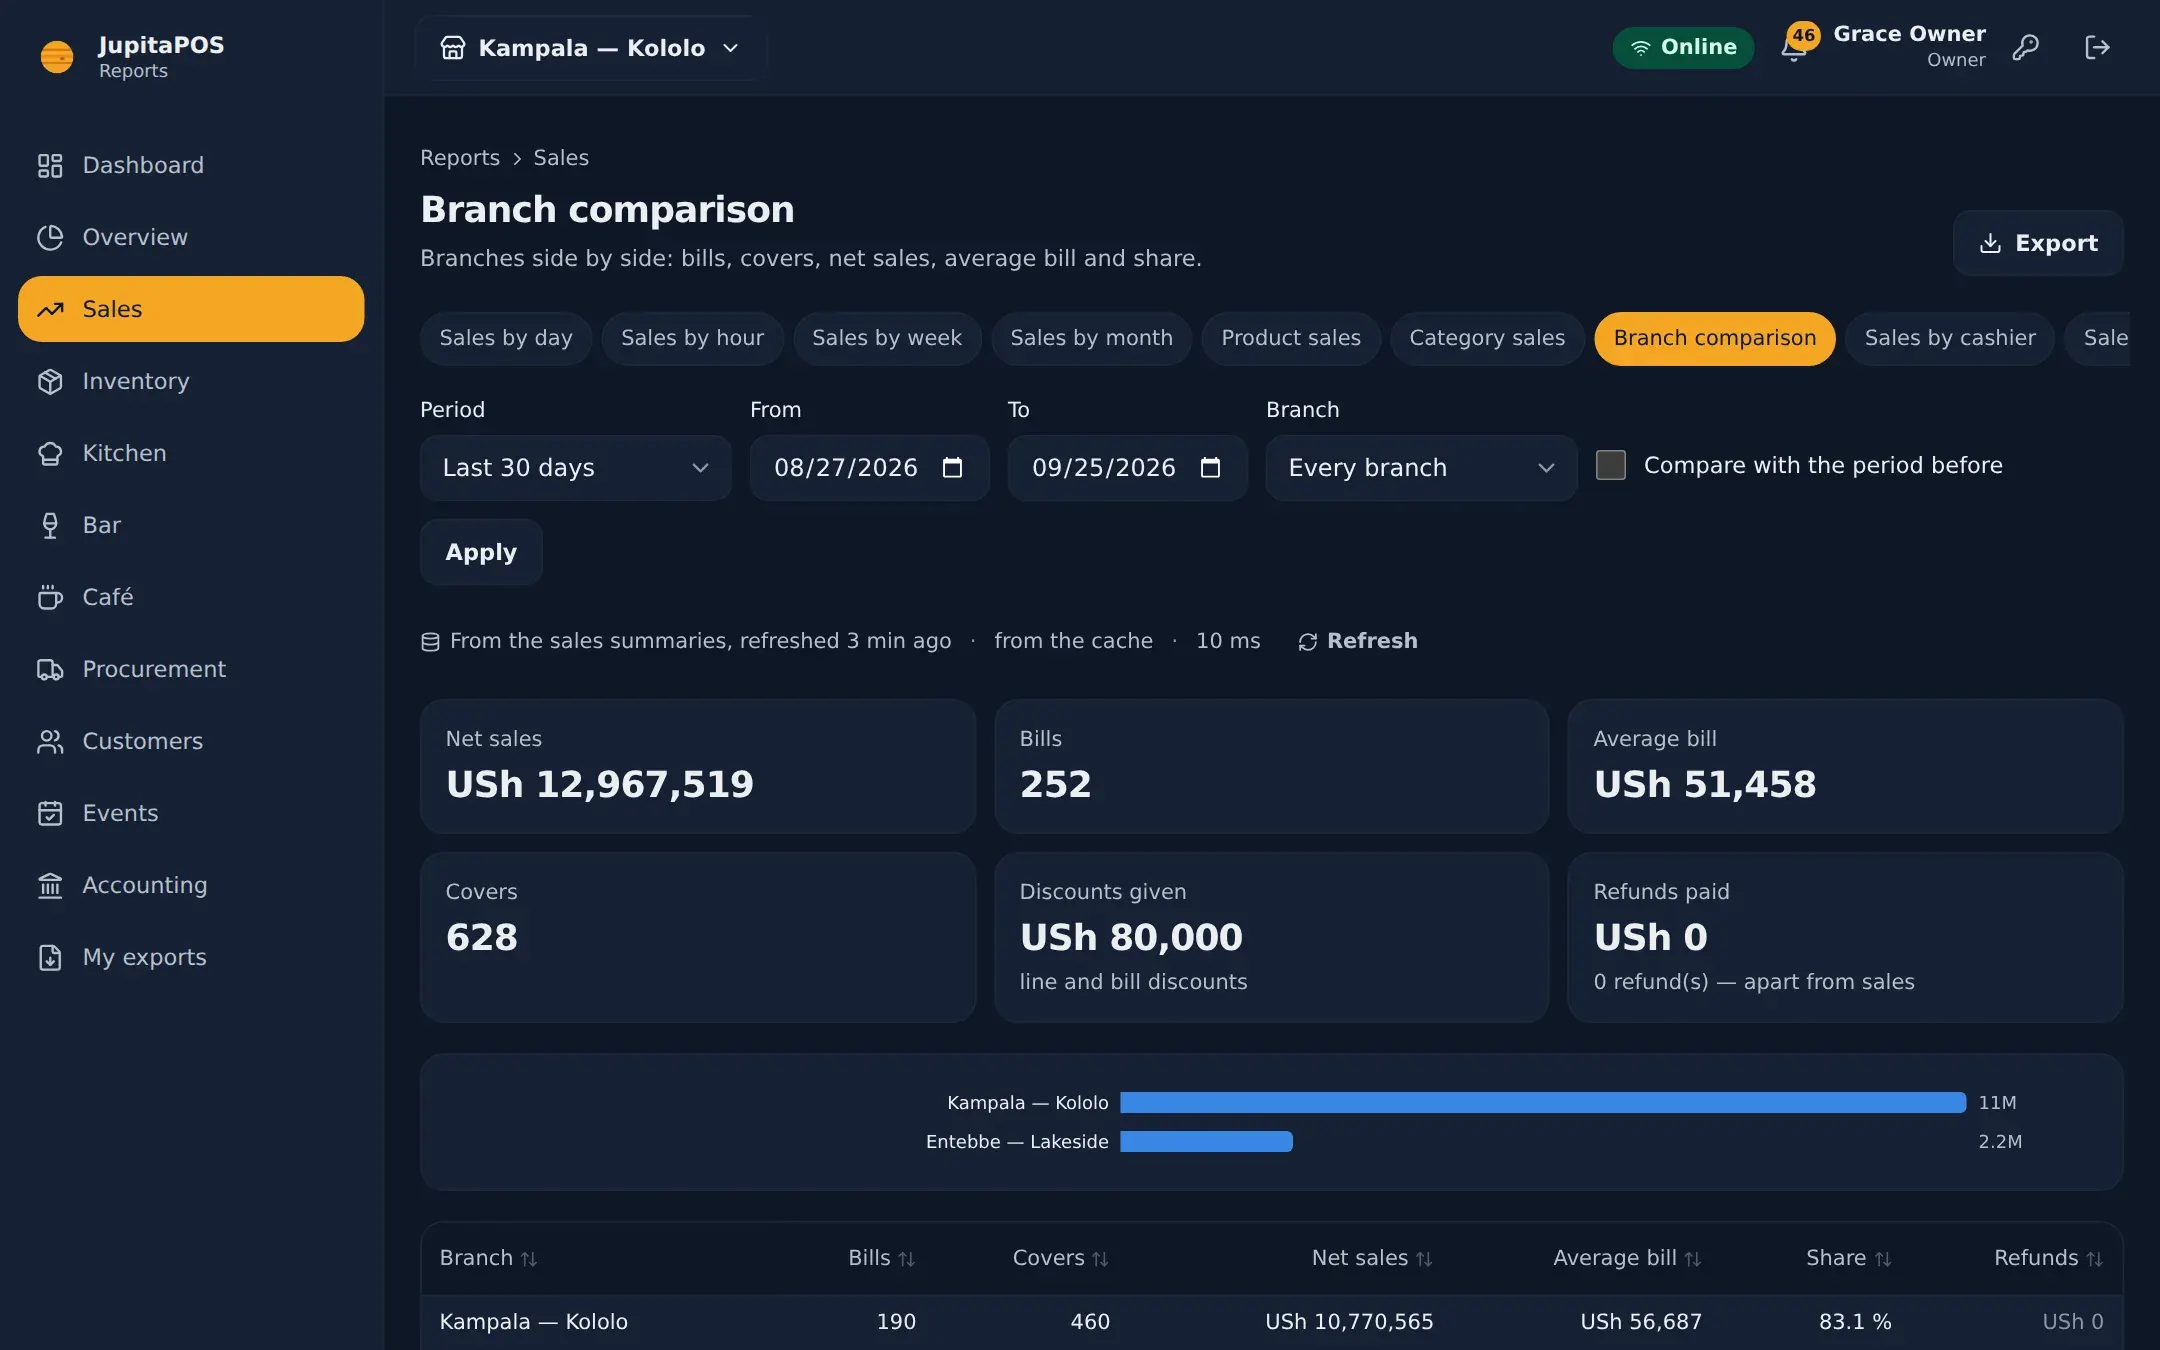
Task: Click the From date field 08/27/2026
Action: (869, 467)
